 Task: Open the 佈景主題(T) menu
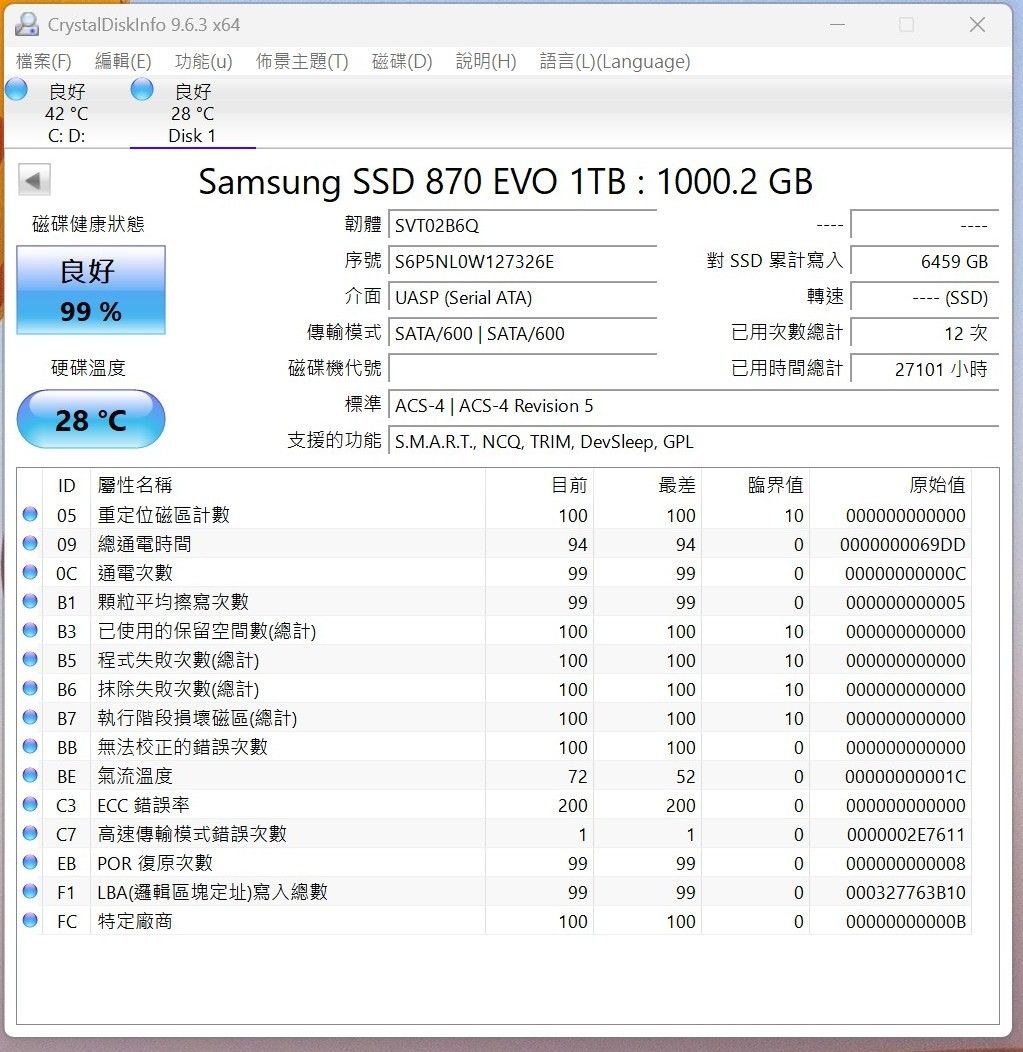tap(302, 62)
